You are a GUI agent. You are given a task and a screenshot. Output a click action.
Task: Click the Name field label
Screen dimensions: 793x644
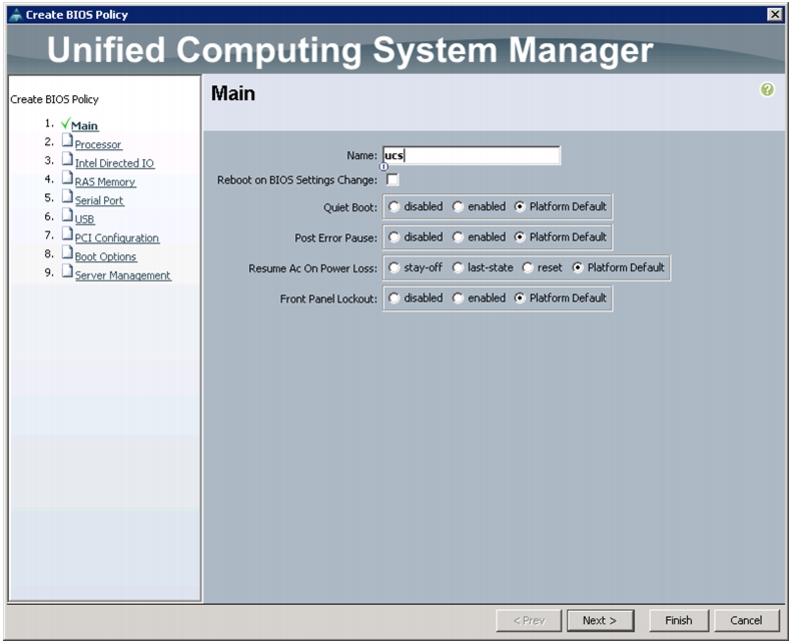click(362, 155)
